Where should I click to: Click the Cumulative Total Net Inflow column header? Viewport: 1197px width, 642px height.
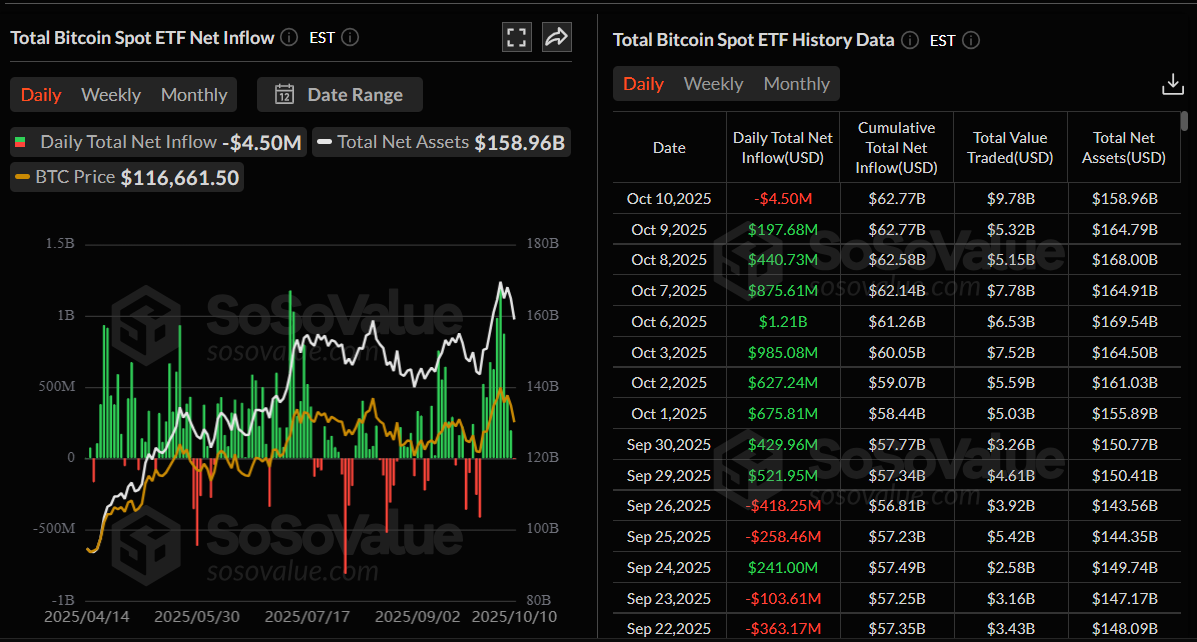click(x=896, y=148)
